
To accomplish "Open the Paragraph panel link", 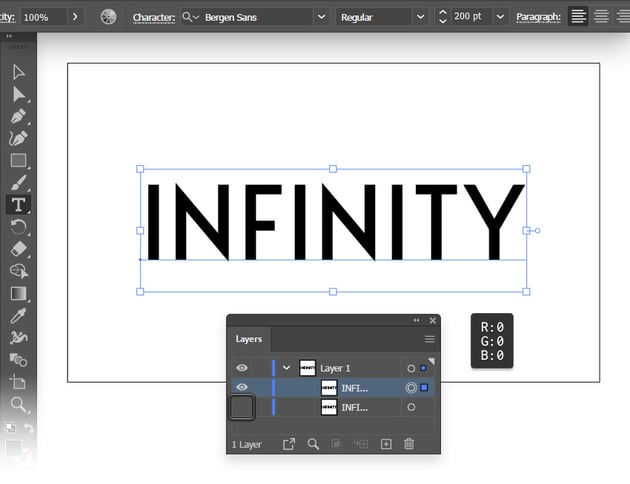I will [538, 17].
